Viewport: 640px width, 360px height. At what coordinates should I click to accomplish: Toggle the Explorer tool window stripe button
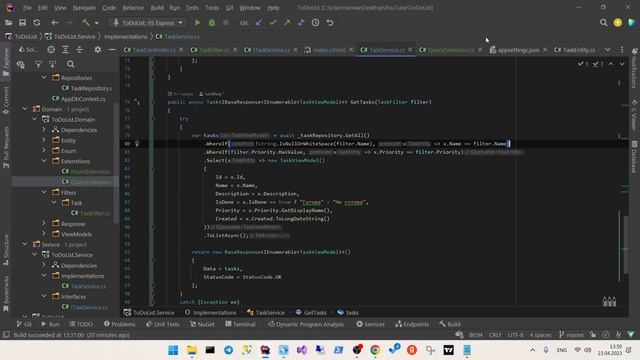[x=6, y=62]
